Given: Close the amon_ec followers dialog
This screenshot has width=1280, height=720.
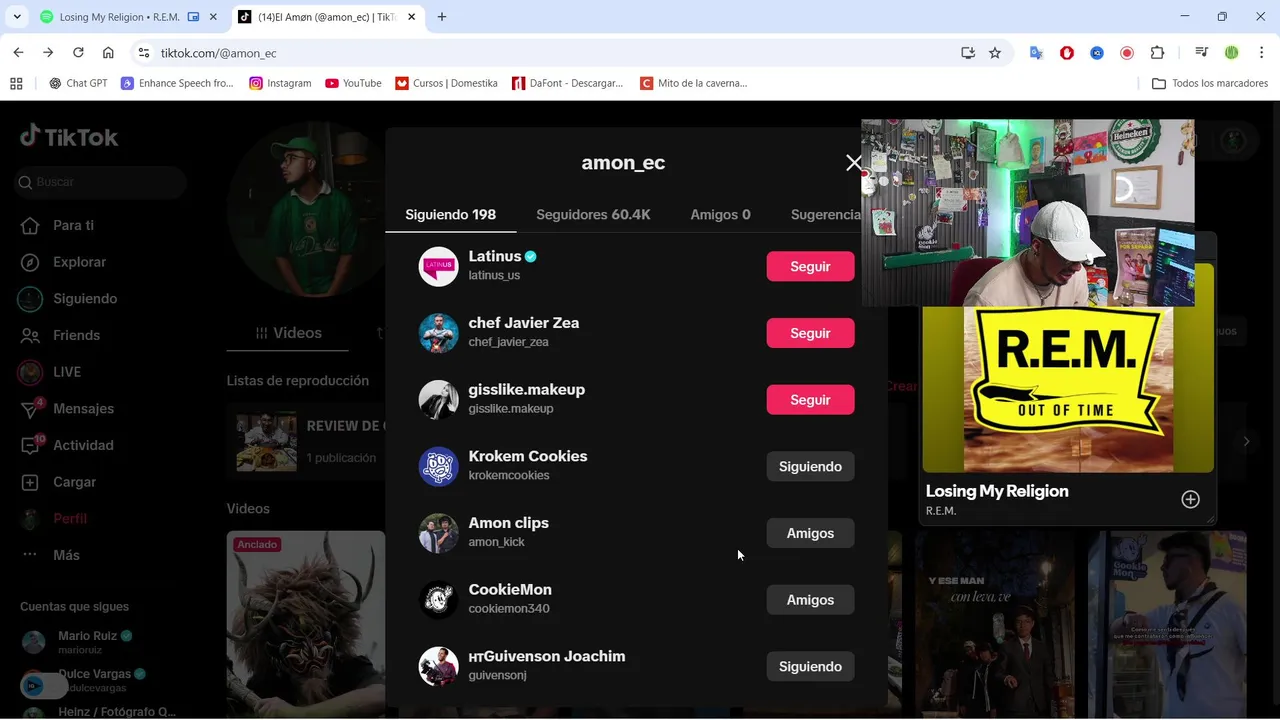Looking at the screenshot, I should coord(854,162).
